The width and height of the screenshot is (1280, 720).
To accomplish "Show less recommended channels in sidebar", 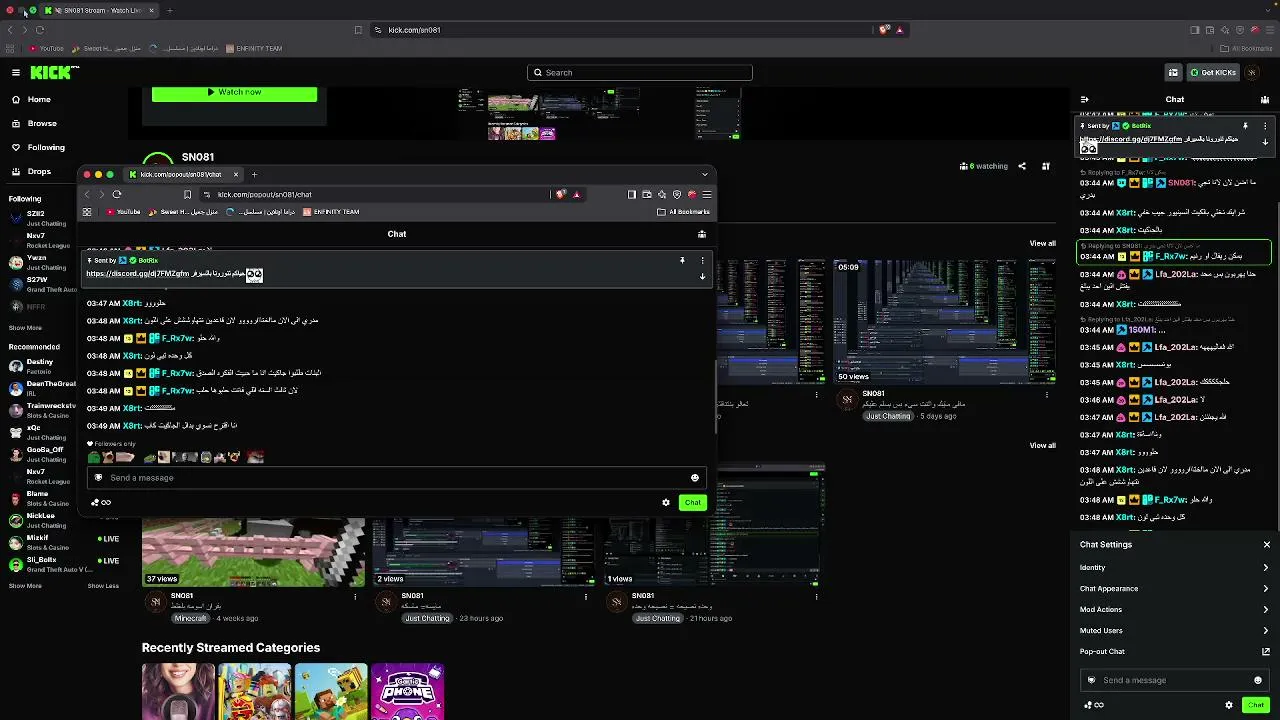I will (103, 586).
